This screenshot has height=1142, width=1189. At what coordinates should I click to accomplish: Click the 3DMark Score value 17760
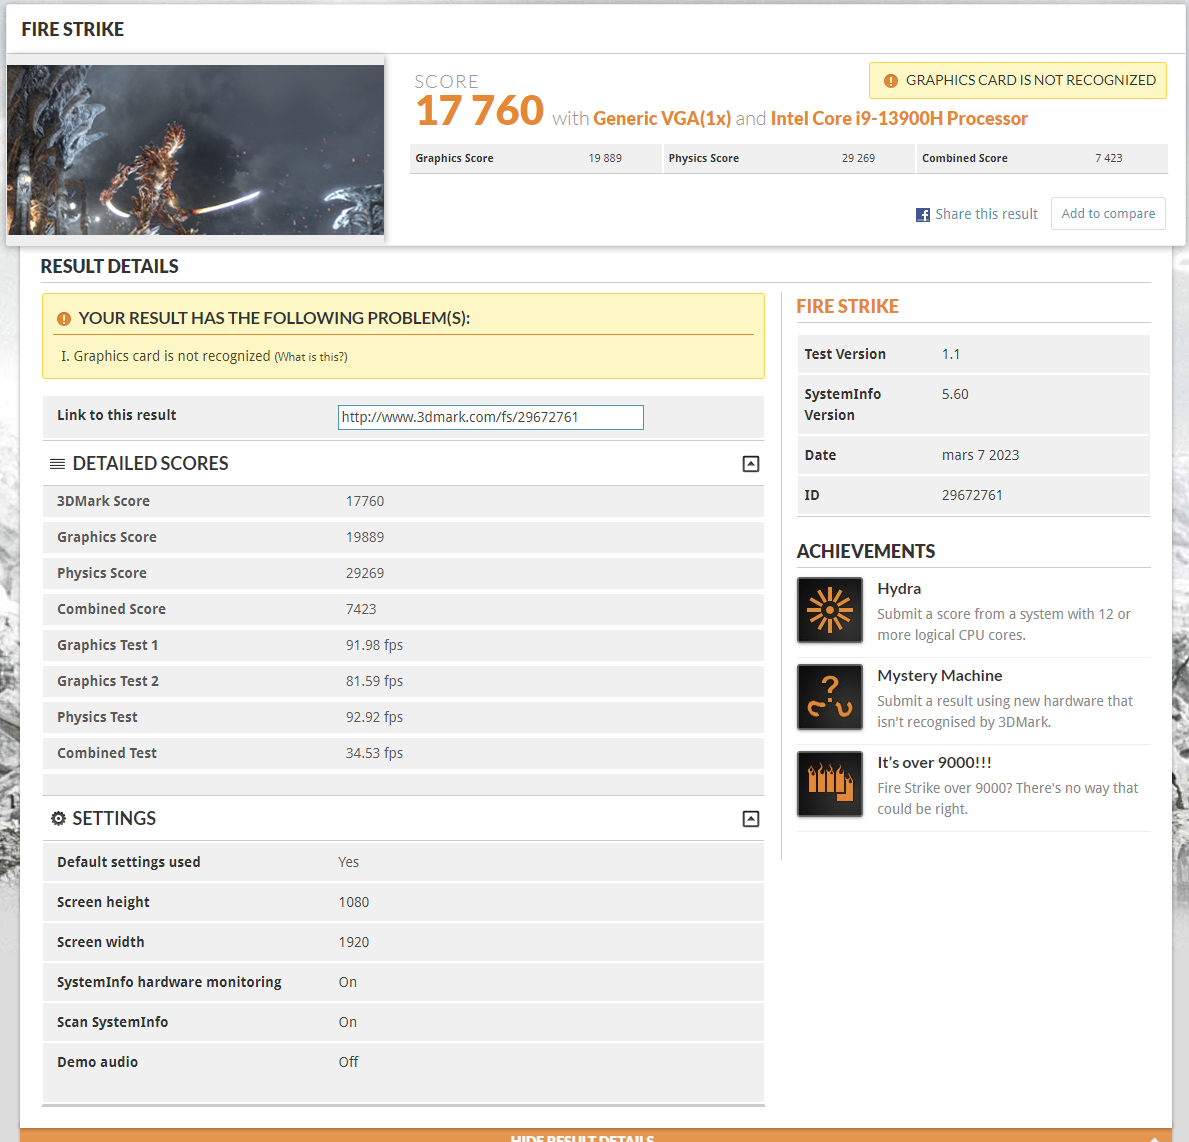[365, 501]
